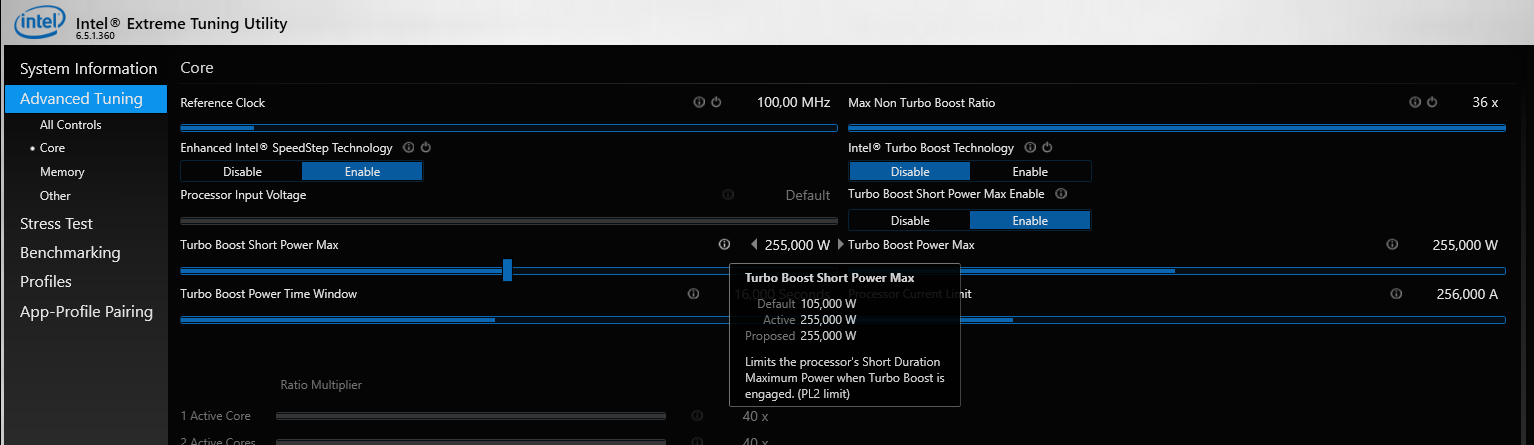1534x445 pixels.
Task: Enable Turbo Boost Short Power Max
Action: (x=1030, y=221)
